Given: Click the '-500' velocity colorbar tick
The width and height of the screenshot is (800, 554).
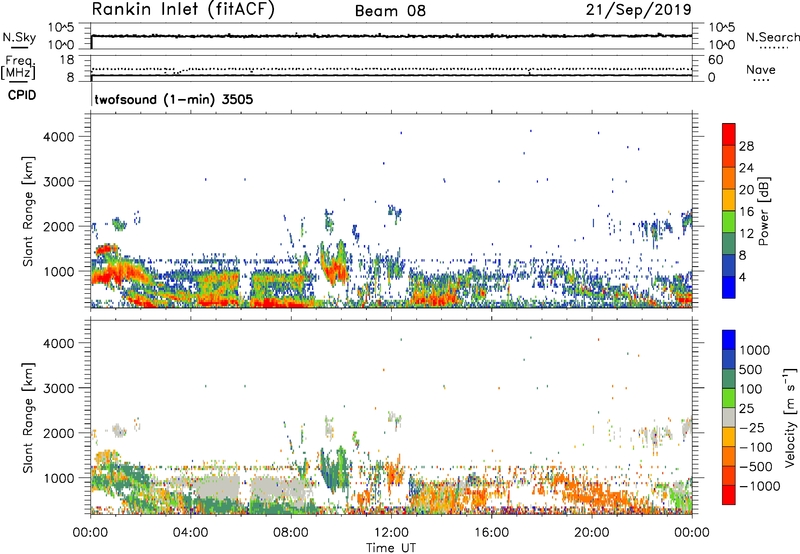Looking at the screenshot, I should [755, 466].
